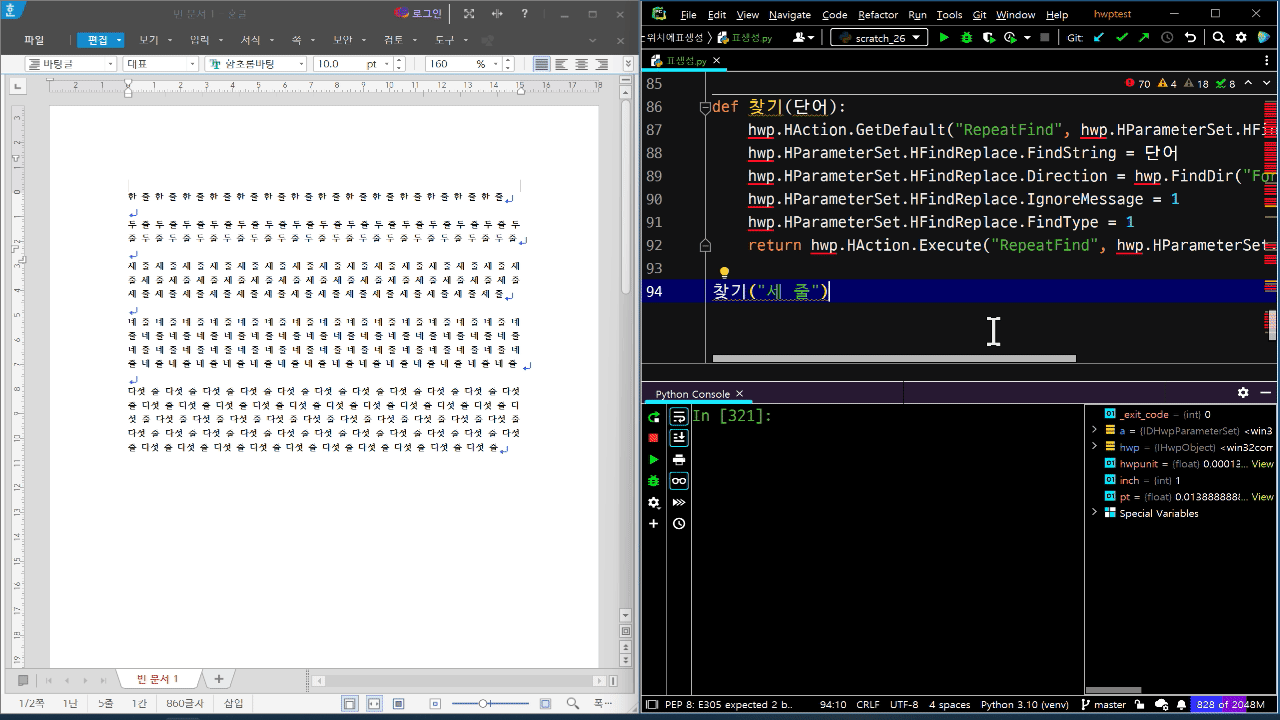Viewport: 1280px width, 720px height.
Task: Toggle justify alignment in Hangul toolbar
Action: [x=542, y=64]
